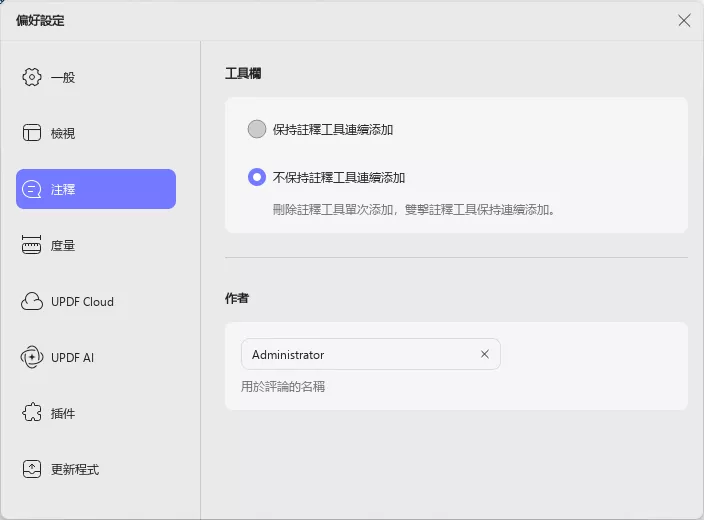
Task: Click the cloud icon for UPDF Cloud
Action: [32, 301]
